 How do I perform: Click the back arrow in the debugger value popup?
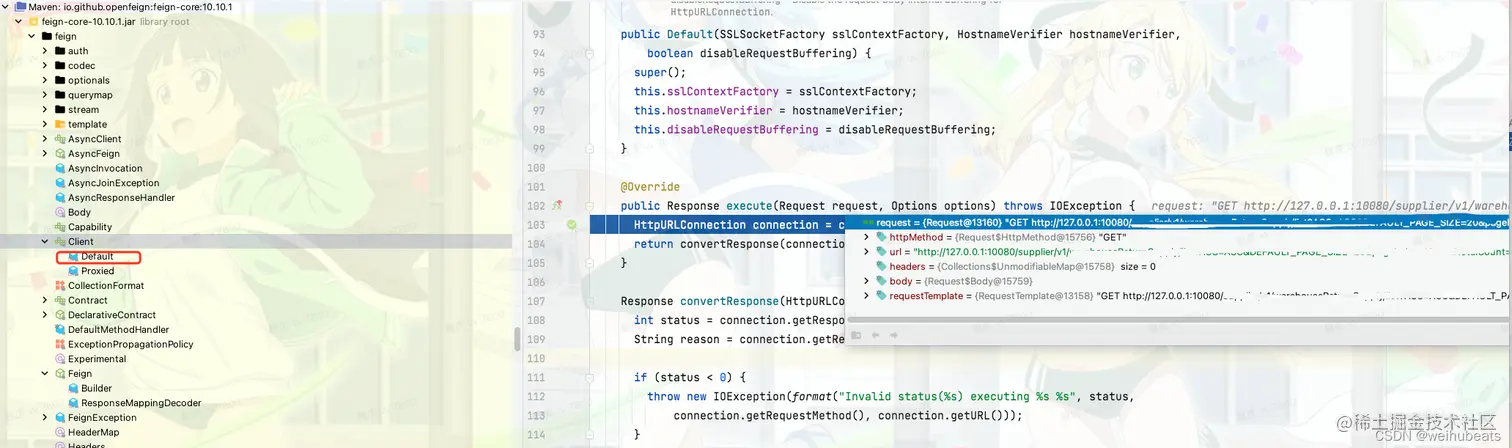876,336
